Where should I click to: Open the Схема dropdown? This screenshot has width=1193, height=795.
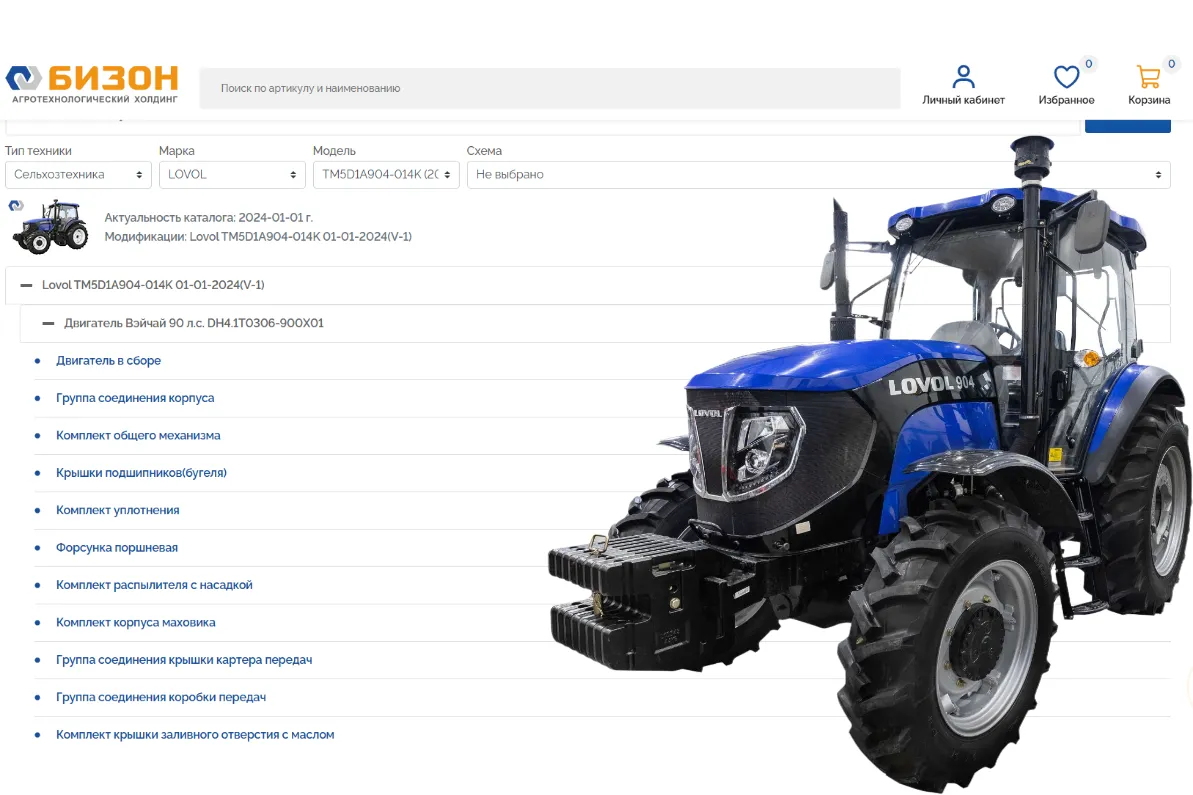817,174
